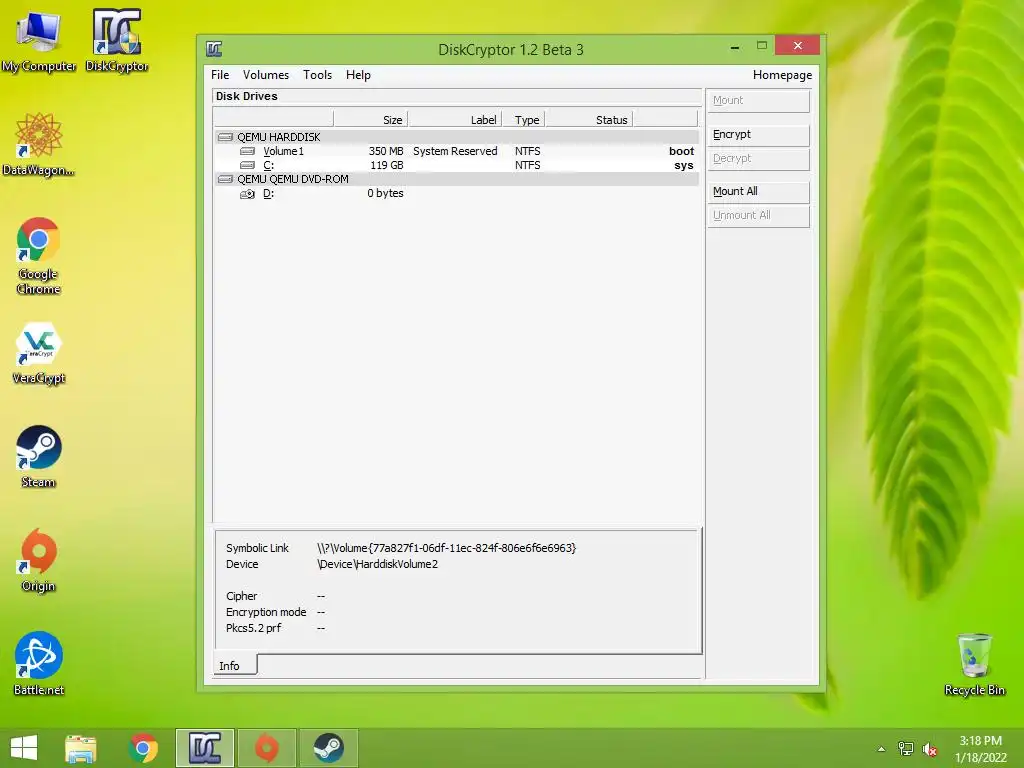
Task: Open the DataWagon desktop shortcut
Action: tap(38, 144)
